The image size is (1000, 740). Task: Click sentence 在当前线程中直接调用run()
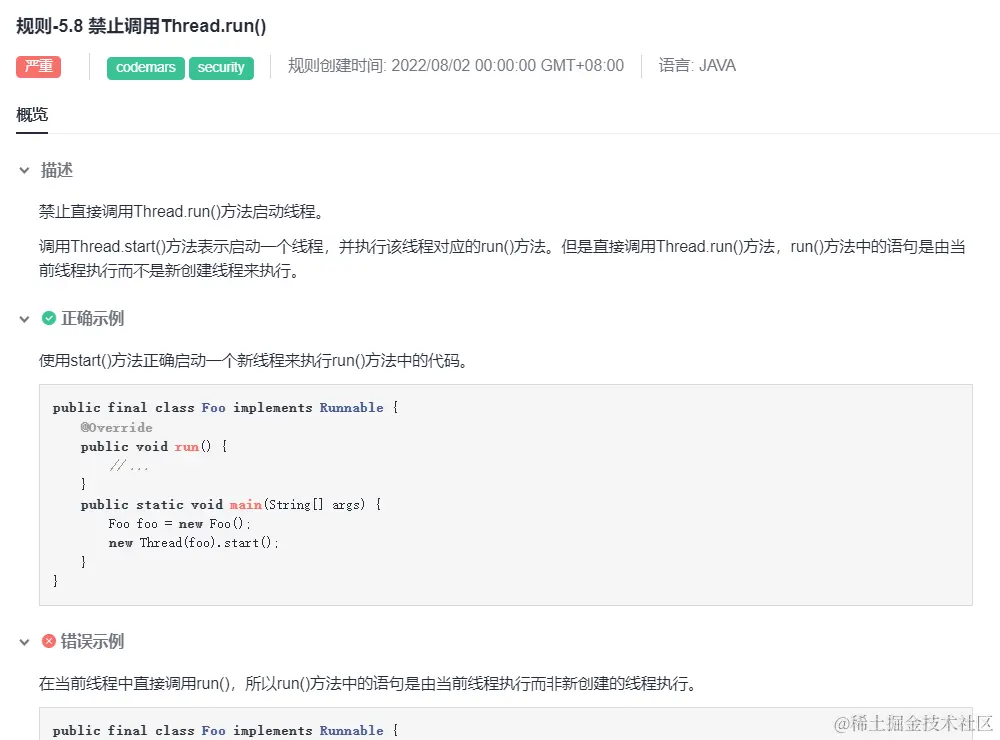click(367, 683)
